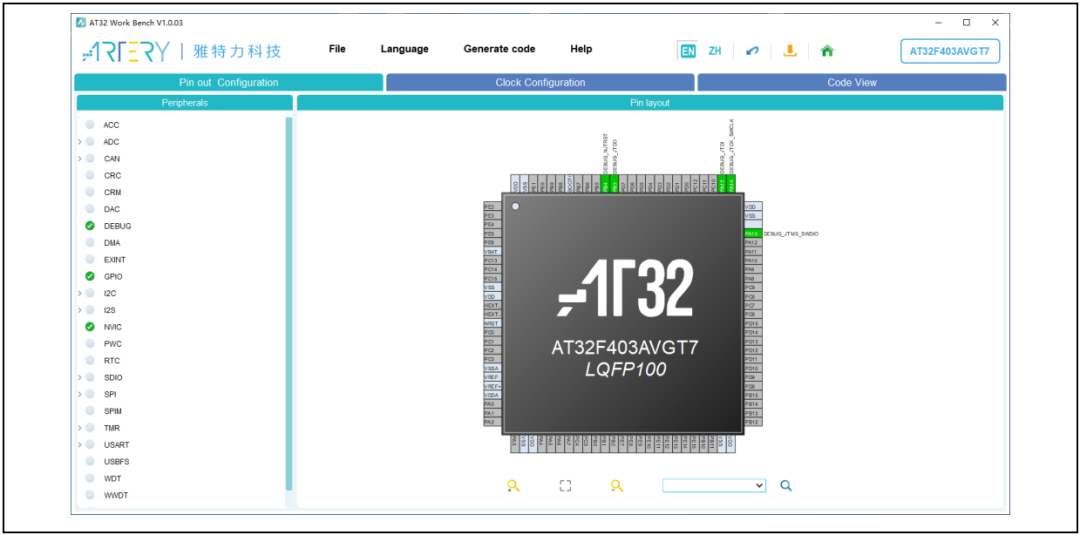Click the zoom in magnifier icon
The image size is (1080, 535).
512,485
